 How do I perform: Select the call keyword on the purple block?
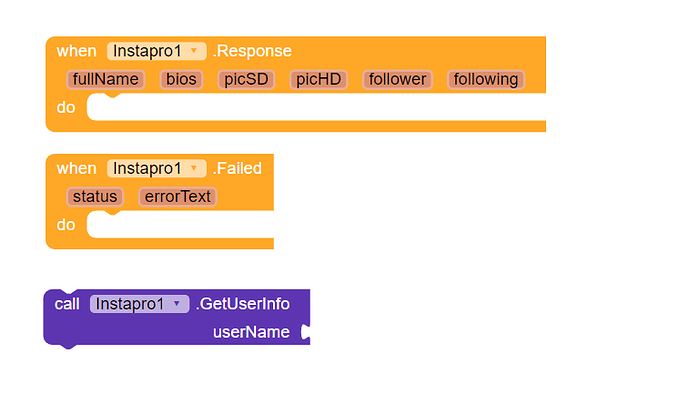click(x=67, y=304)
